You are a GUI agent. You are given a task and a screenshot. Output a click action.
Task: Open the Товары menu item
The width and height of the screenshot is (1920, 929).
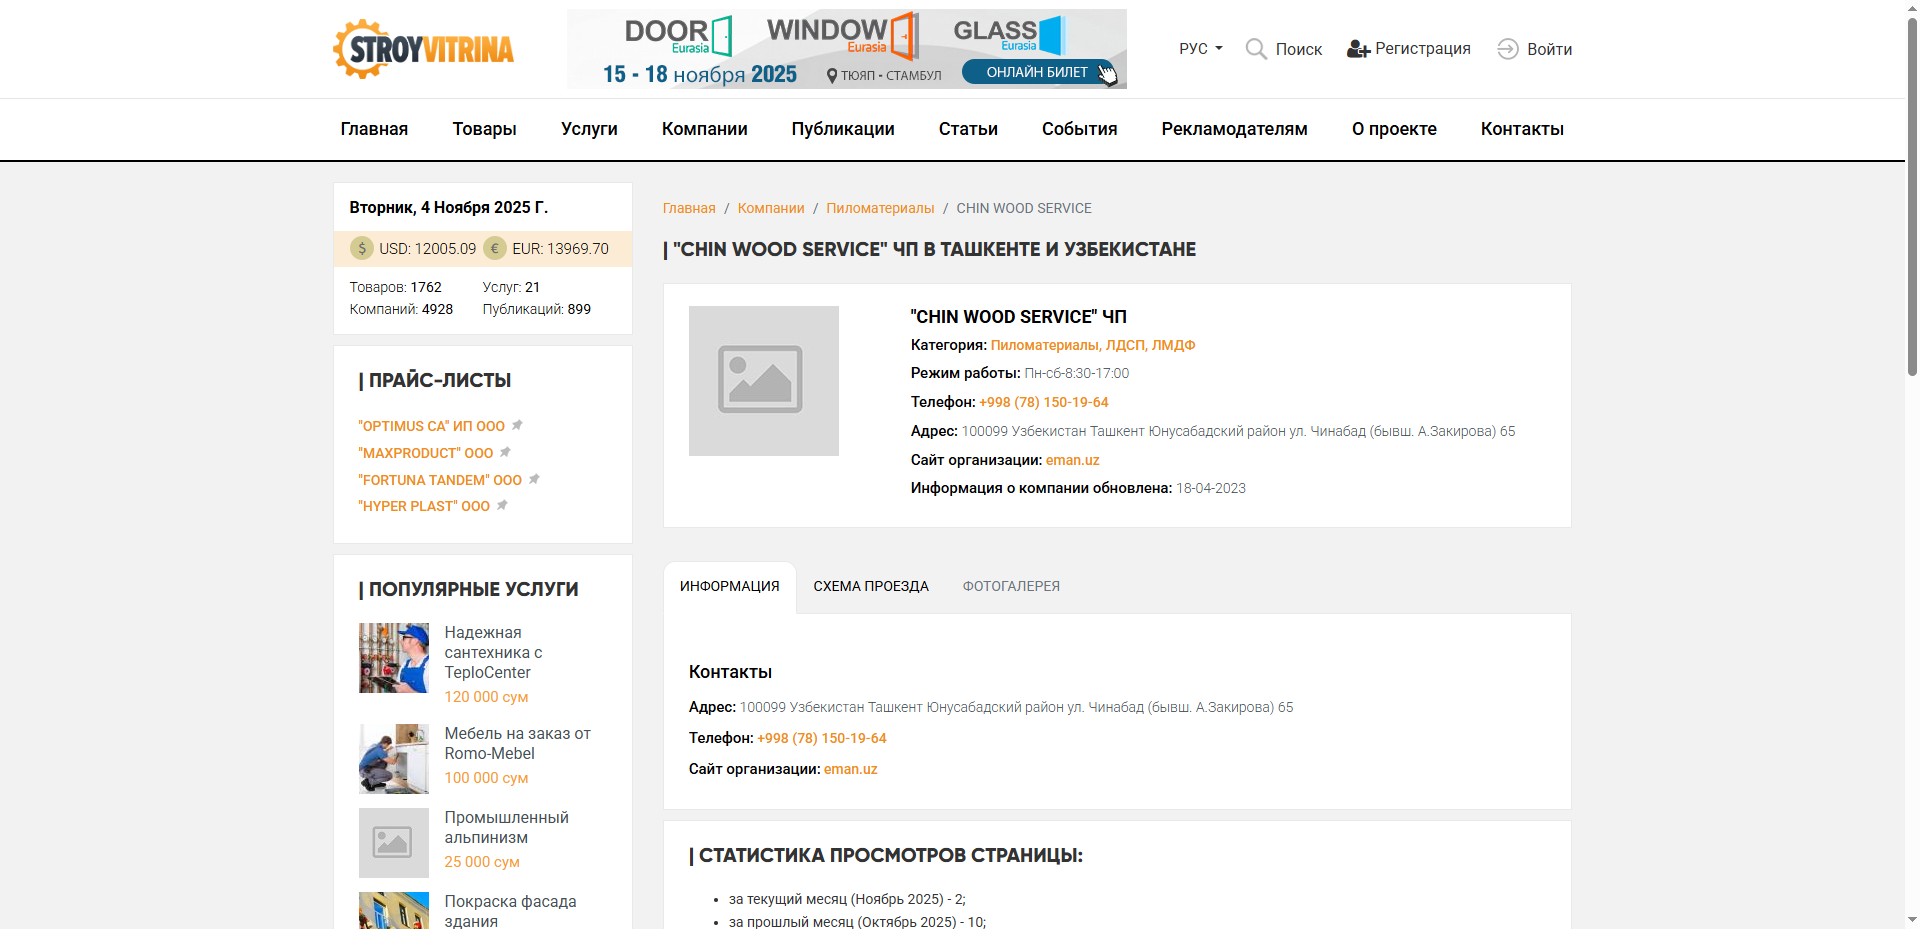click(484, 129)
